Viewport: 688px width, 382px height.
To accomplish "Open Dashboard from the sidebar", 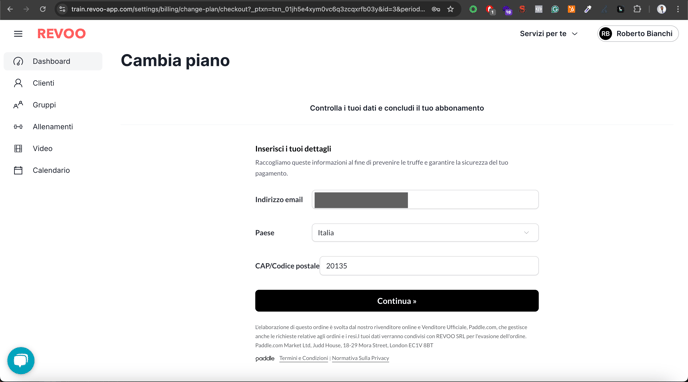I will click(x=53, y=61).
